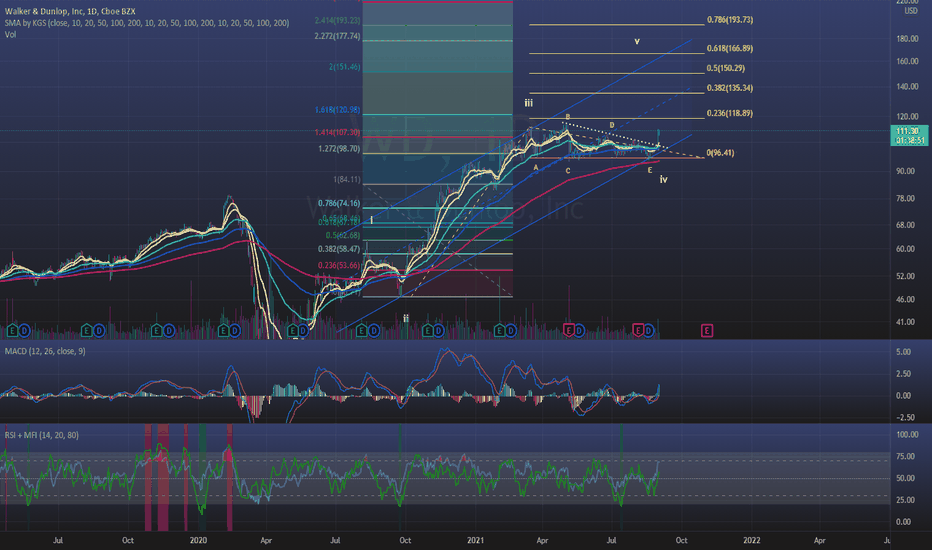
Task: Click the earnings marker near May 2020
Action: click(292, 331)
